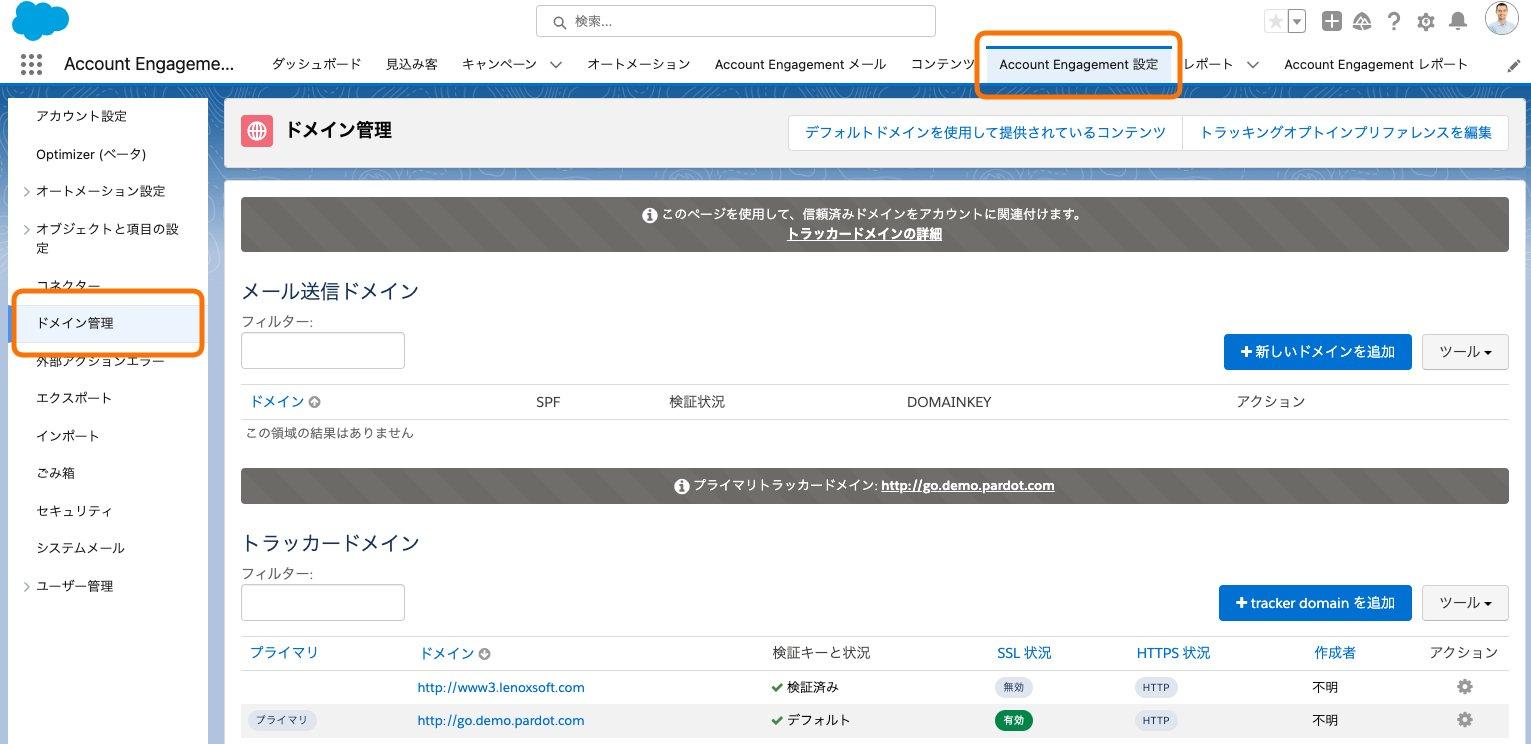Open the Account Engagement レポート tab
1531x744 pixels.
point(1376,64)
